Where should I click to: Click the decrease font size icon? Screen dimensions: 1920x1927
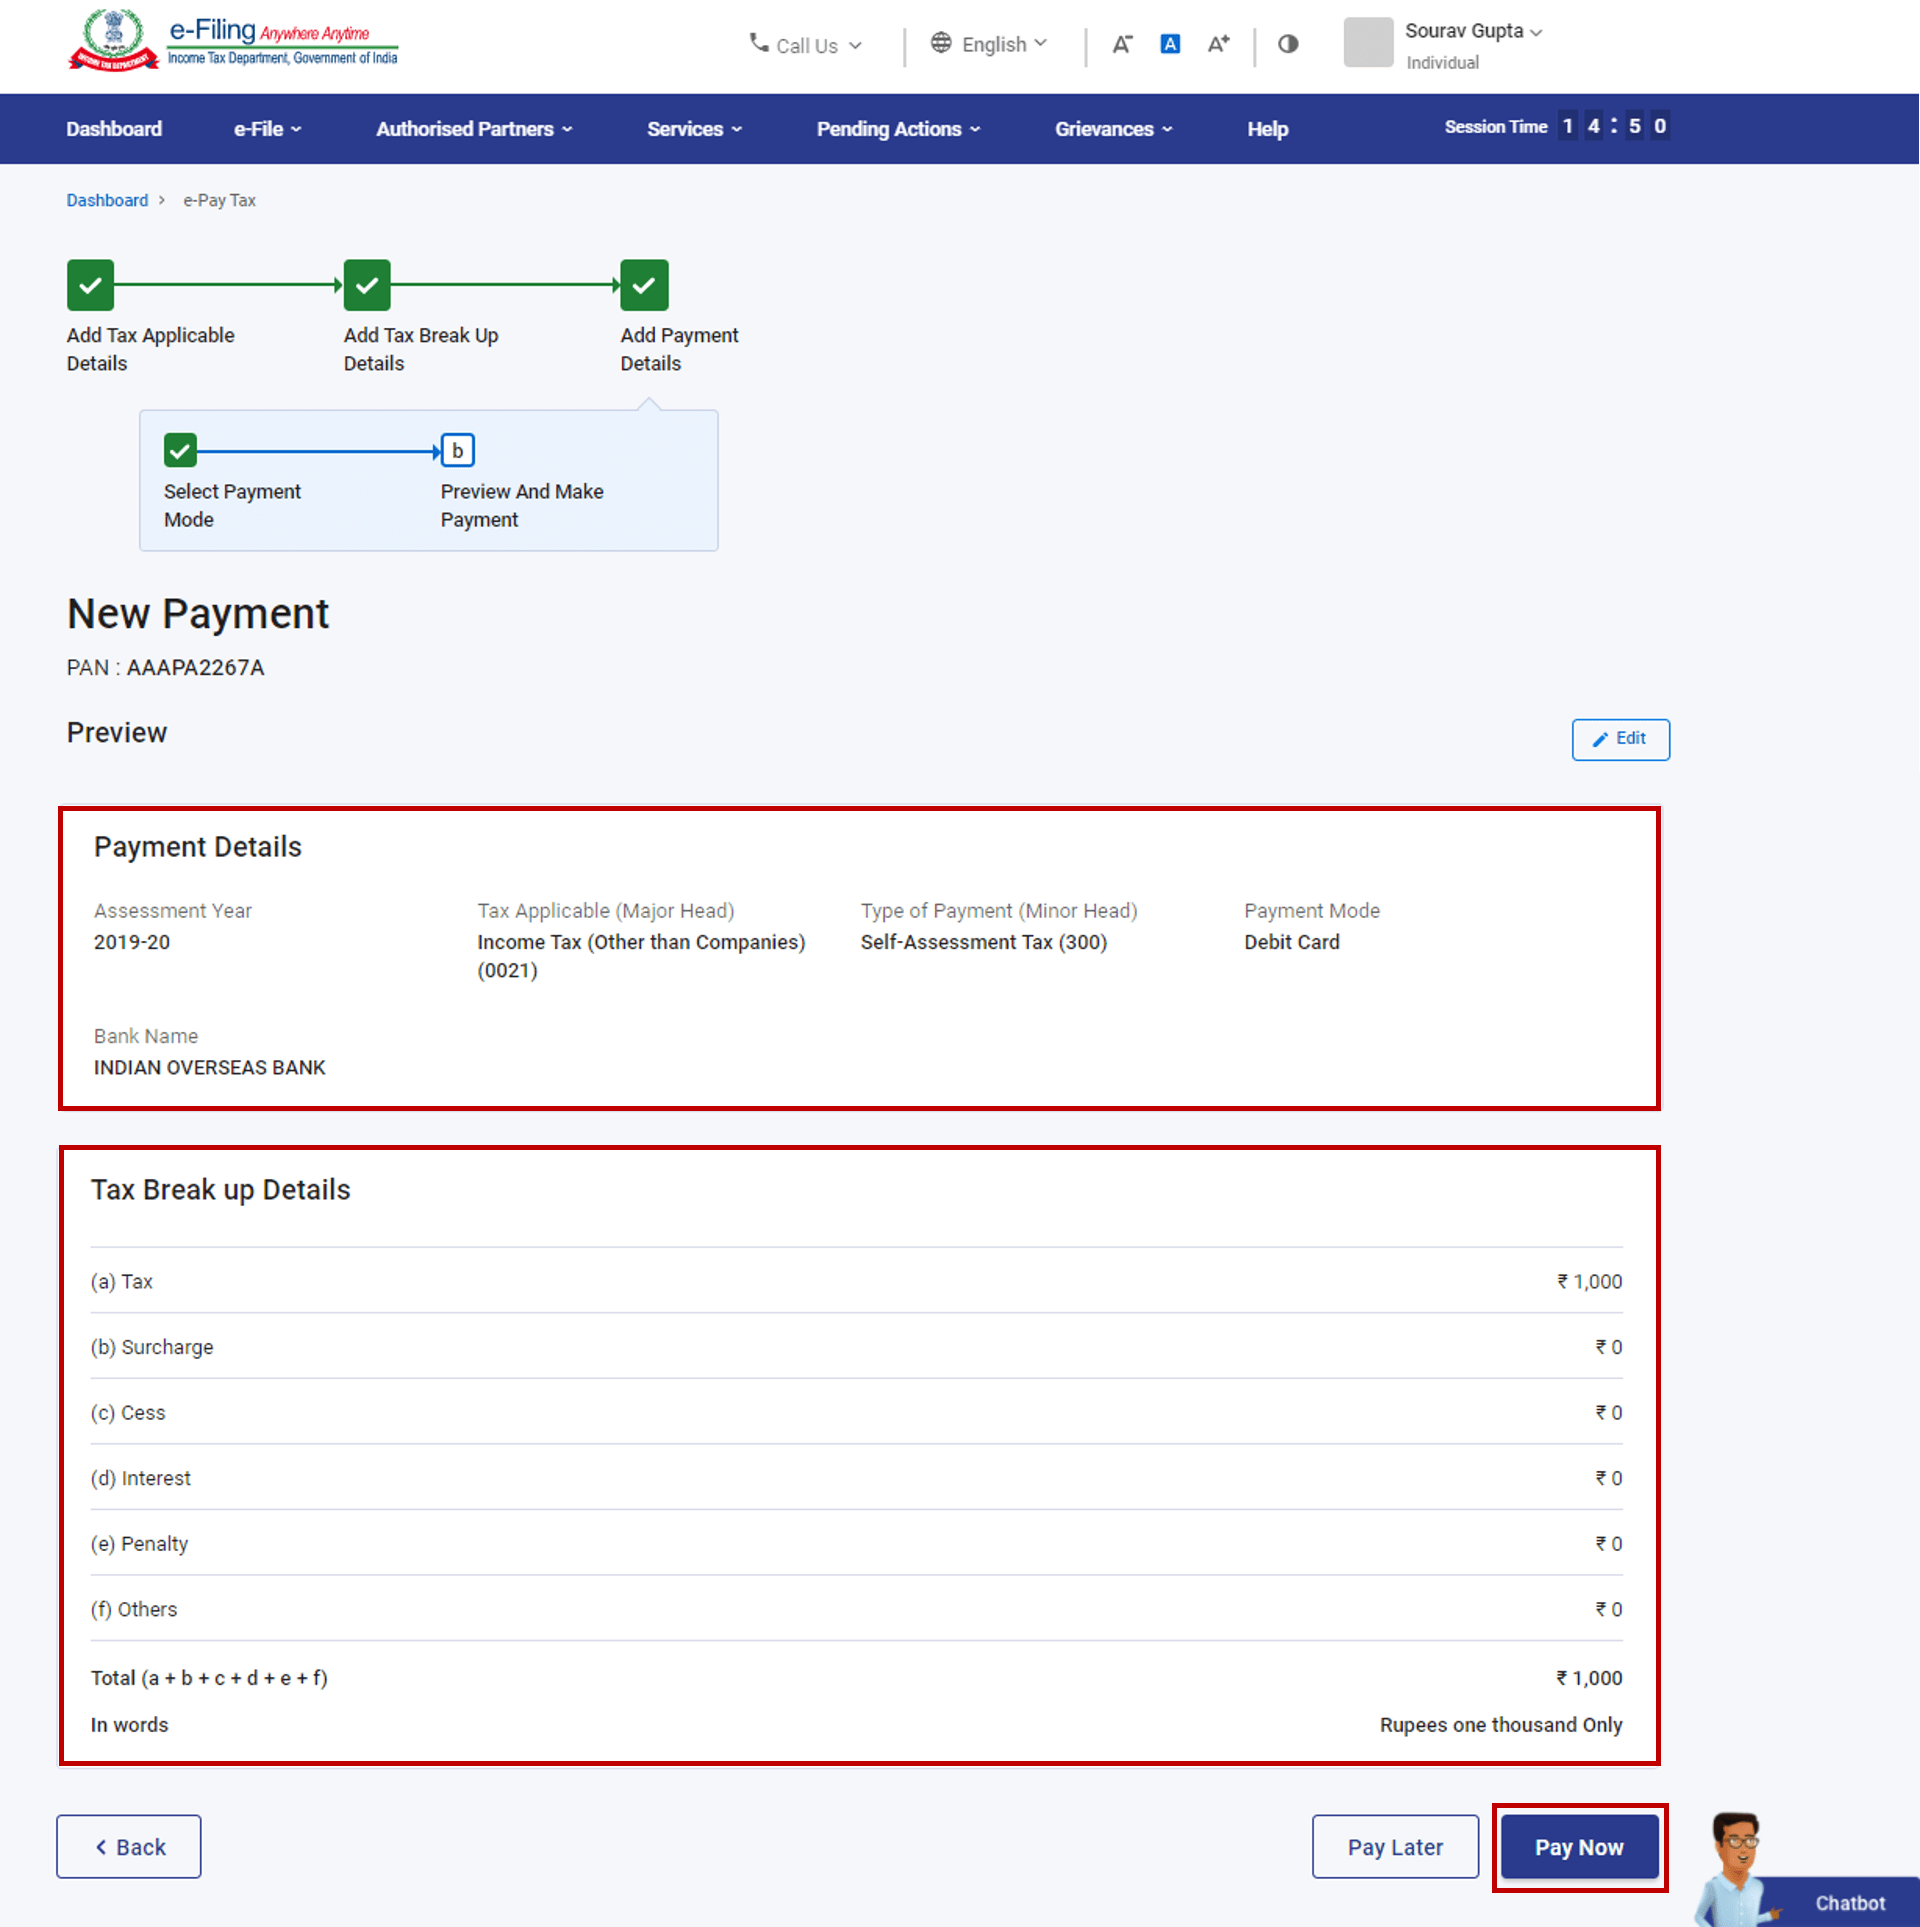point(1122,44)
